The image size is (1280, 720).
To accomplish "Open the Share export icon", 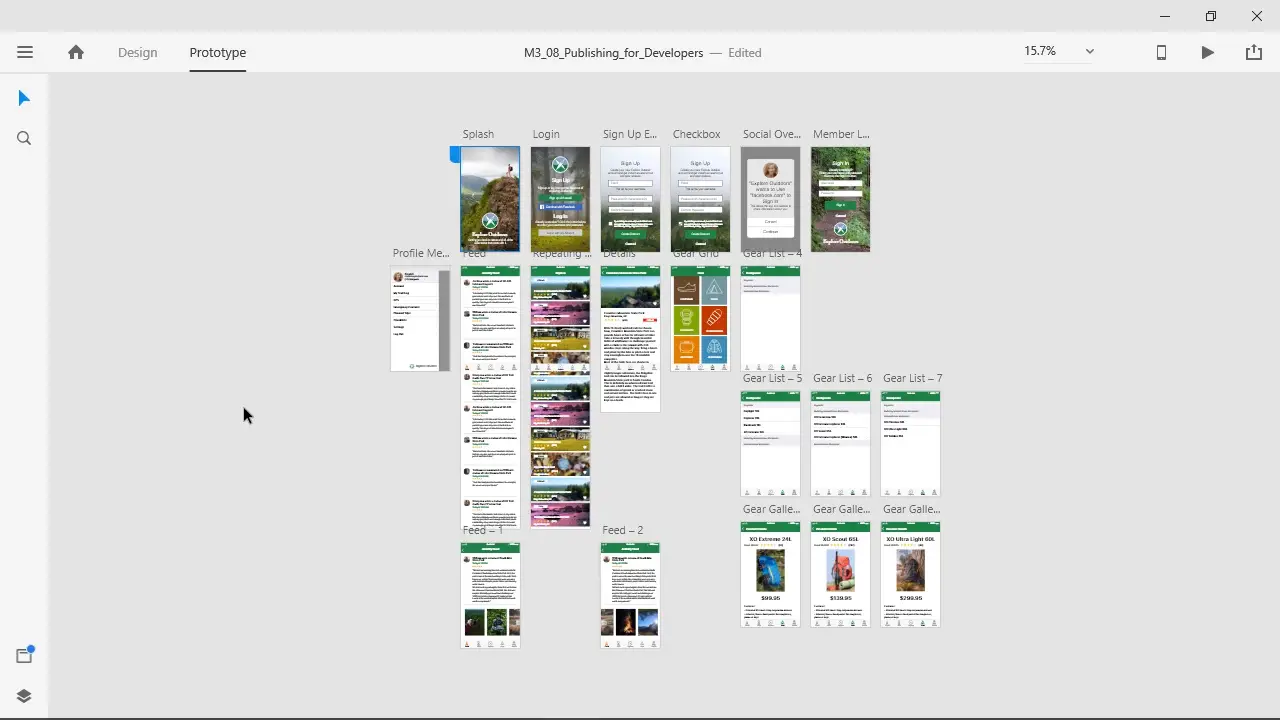I will coord(1254,52).
